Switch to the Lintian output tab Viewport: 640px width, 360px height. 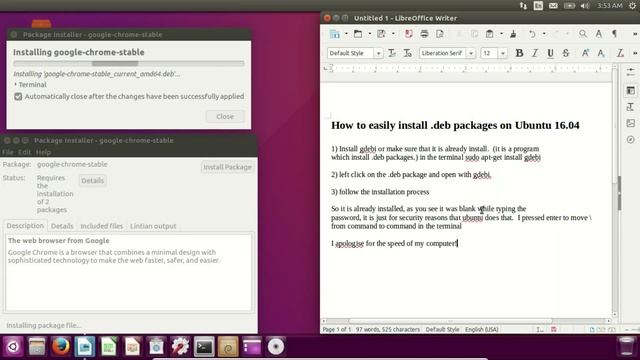coord(153,226)
